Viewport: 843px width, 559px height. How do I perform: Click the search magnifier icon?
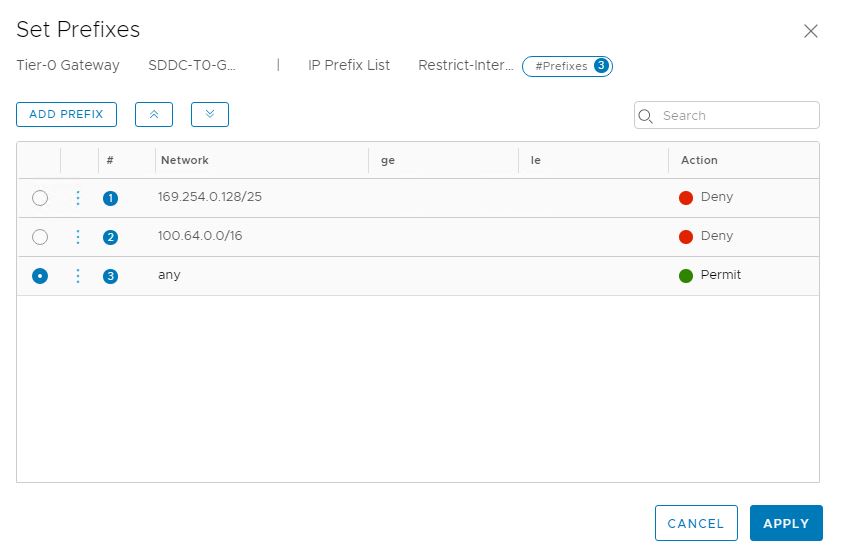[646, 116]
